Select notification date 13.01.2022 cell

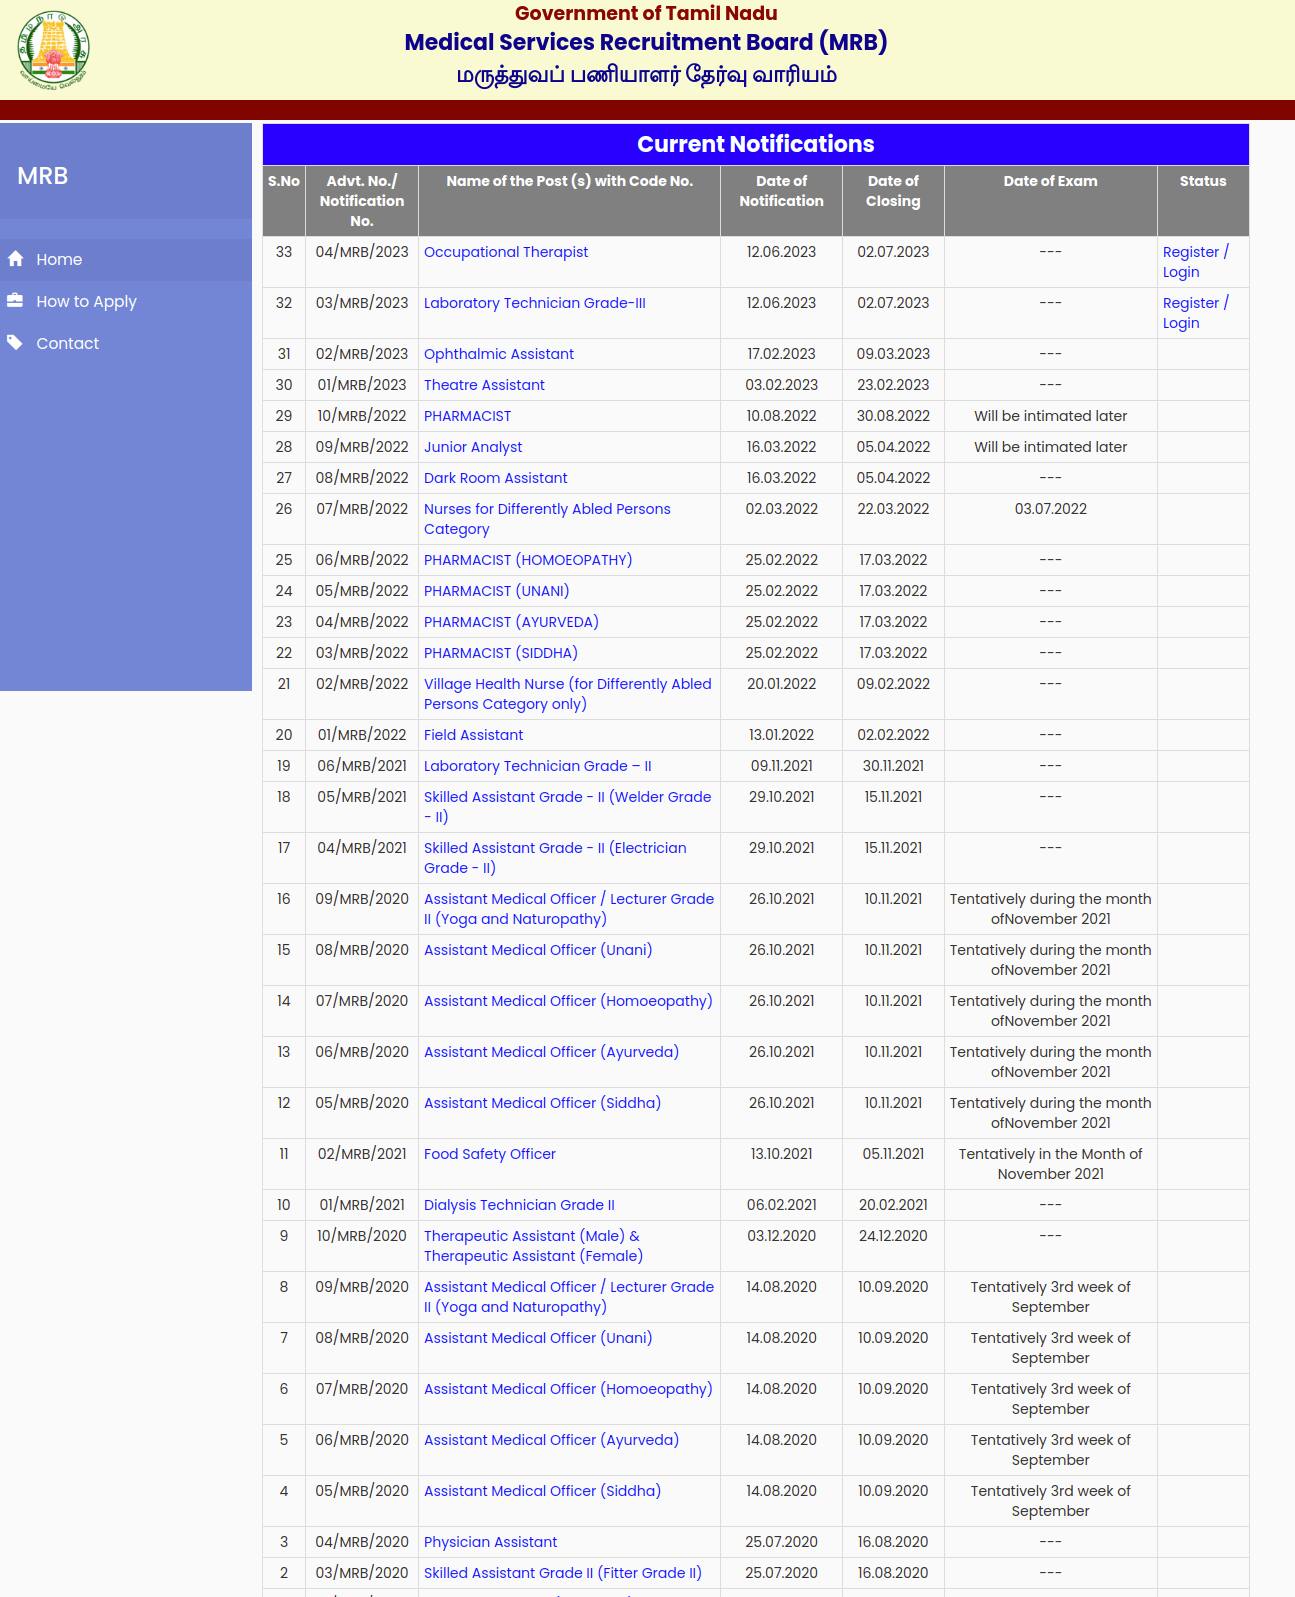[x=781, y=735]
